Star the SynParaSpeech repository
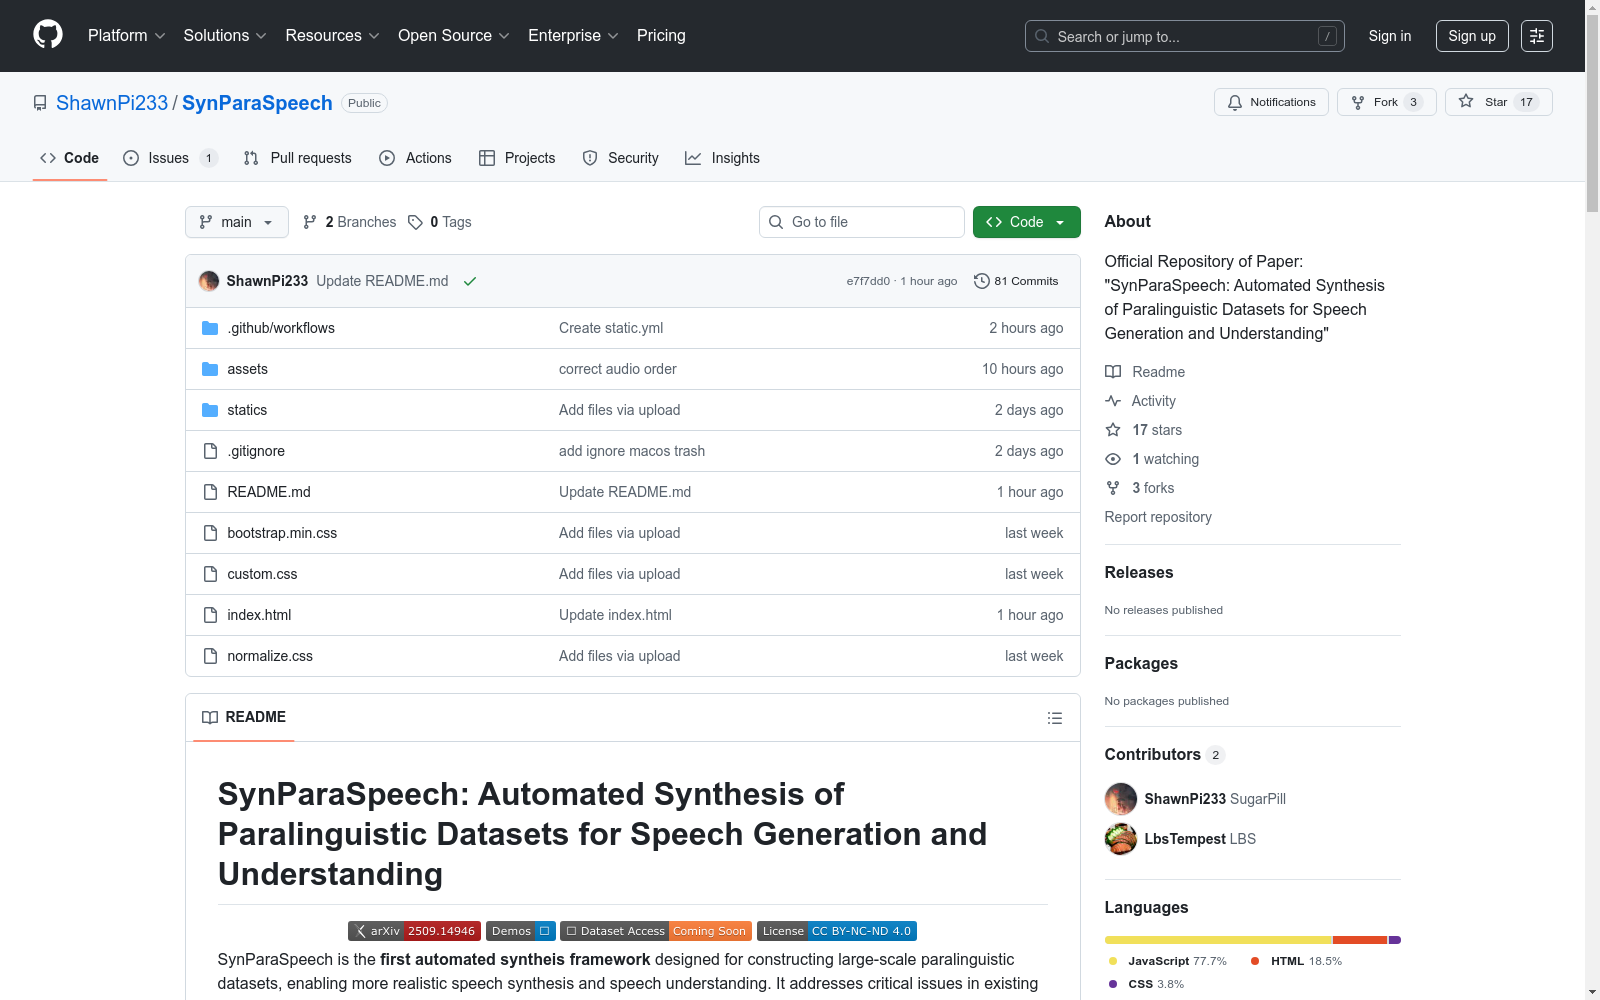The image size is (1600, 1000). [x=1498, y=102]
